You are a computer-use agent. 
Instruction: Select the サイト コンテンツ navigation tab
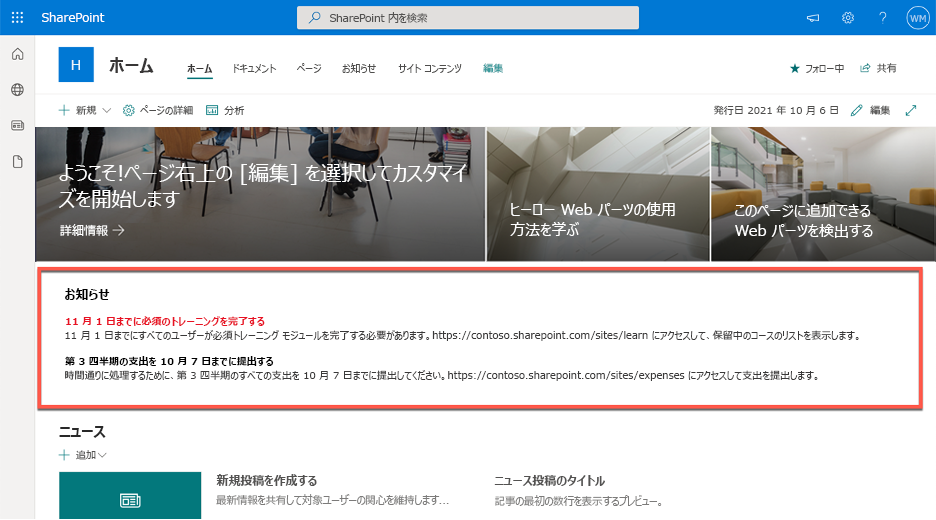click(430, 69)
